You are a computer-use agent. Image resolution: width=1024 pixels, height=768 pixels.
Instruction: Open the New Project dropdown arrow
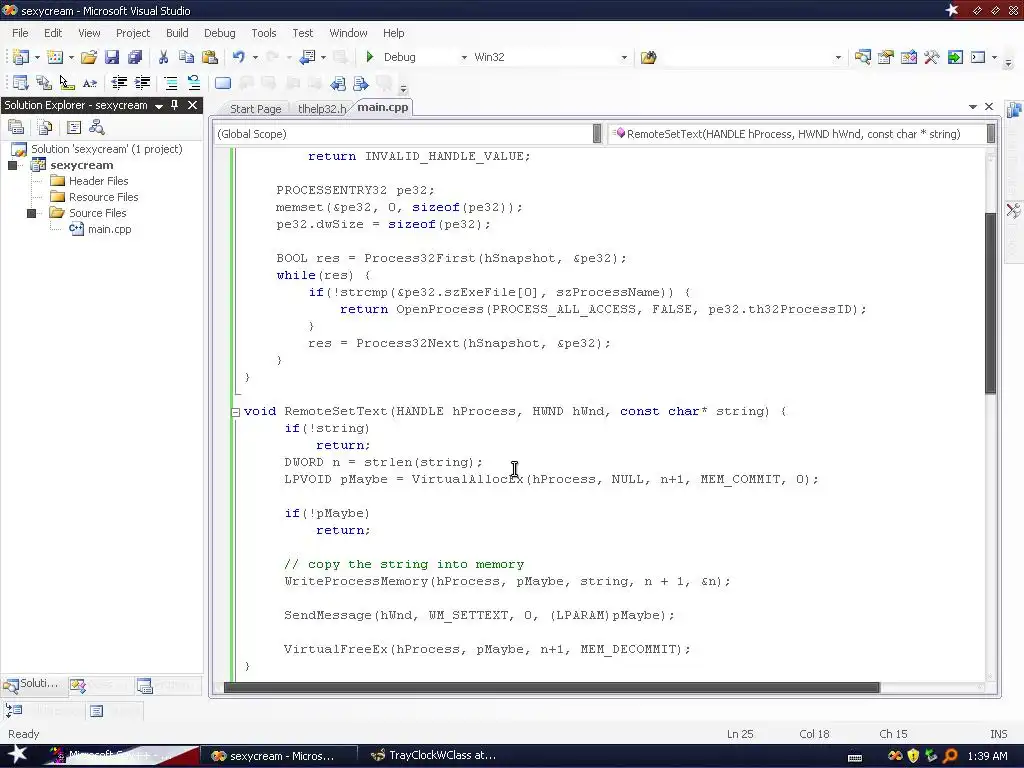pyautogui.click(x=37, y=57)
